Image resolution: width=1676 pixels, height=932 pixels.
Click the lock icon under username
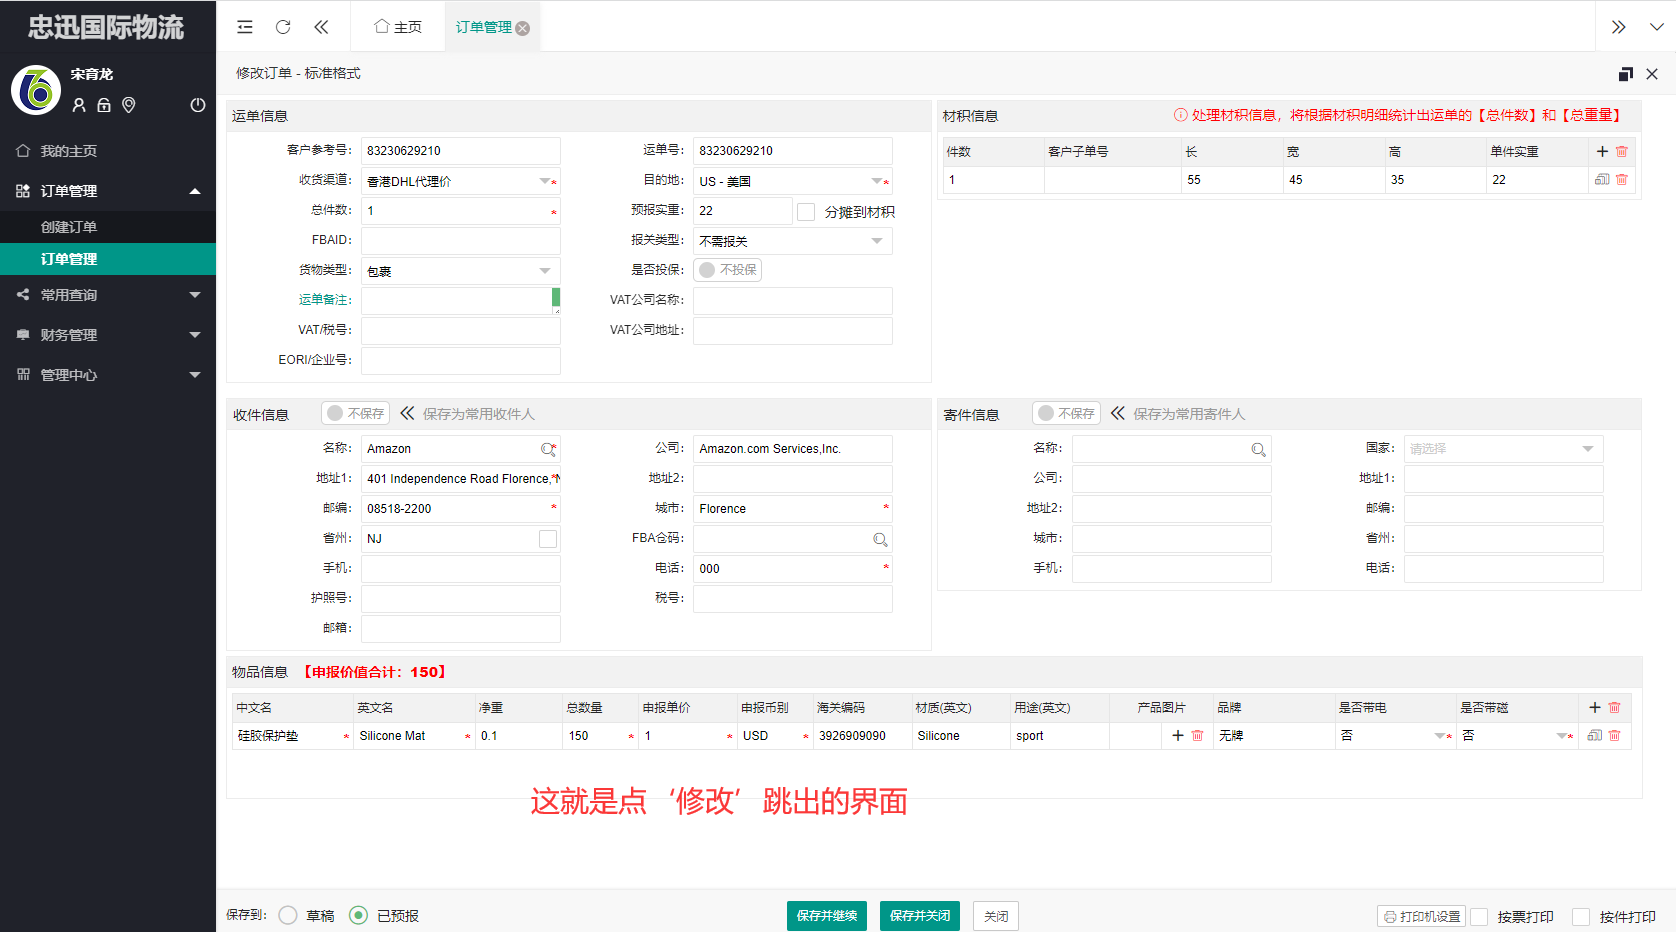click(104, 105)
